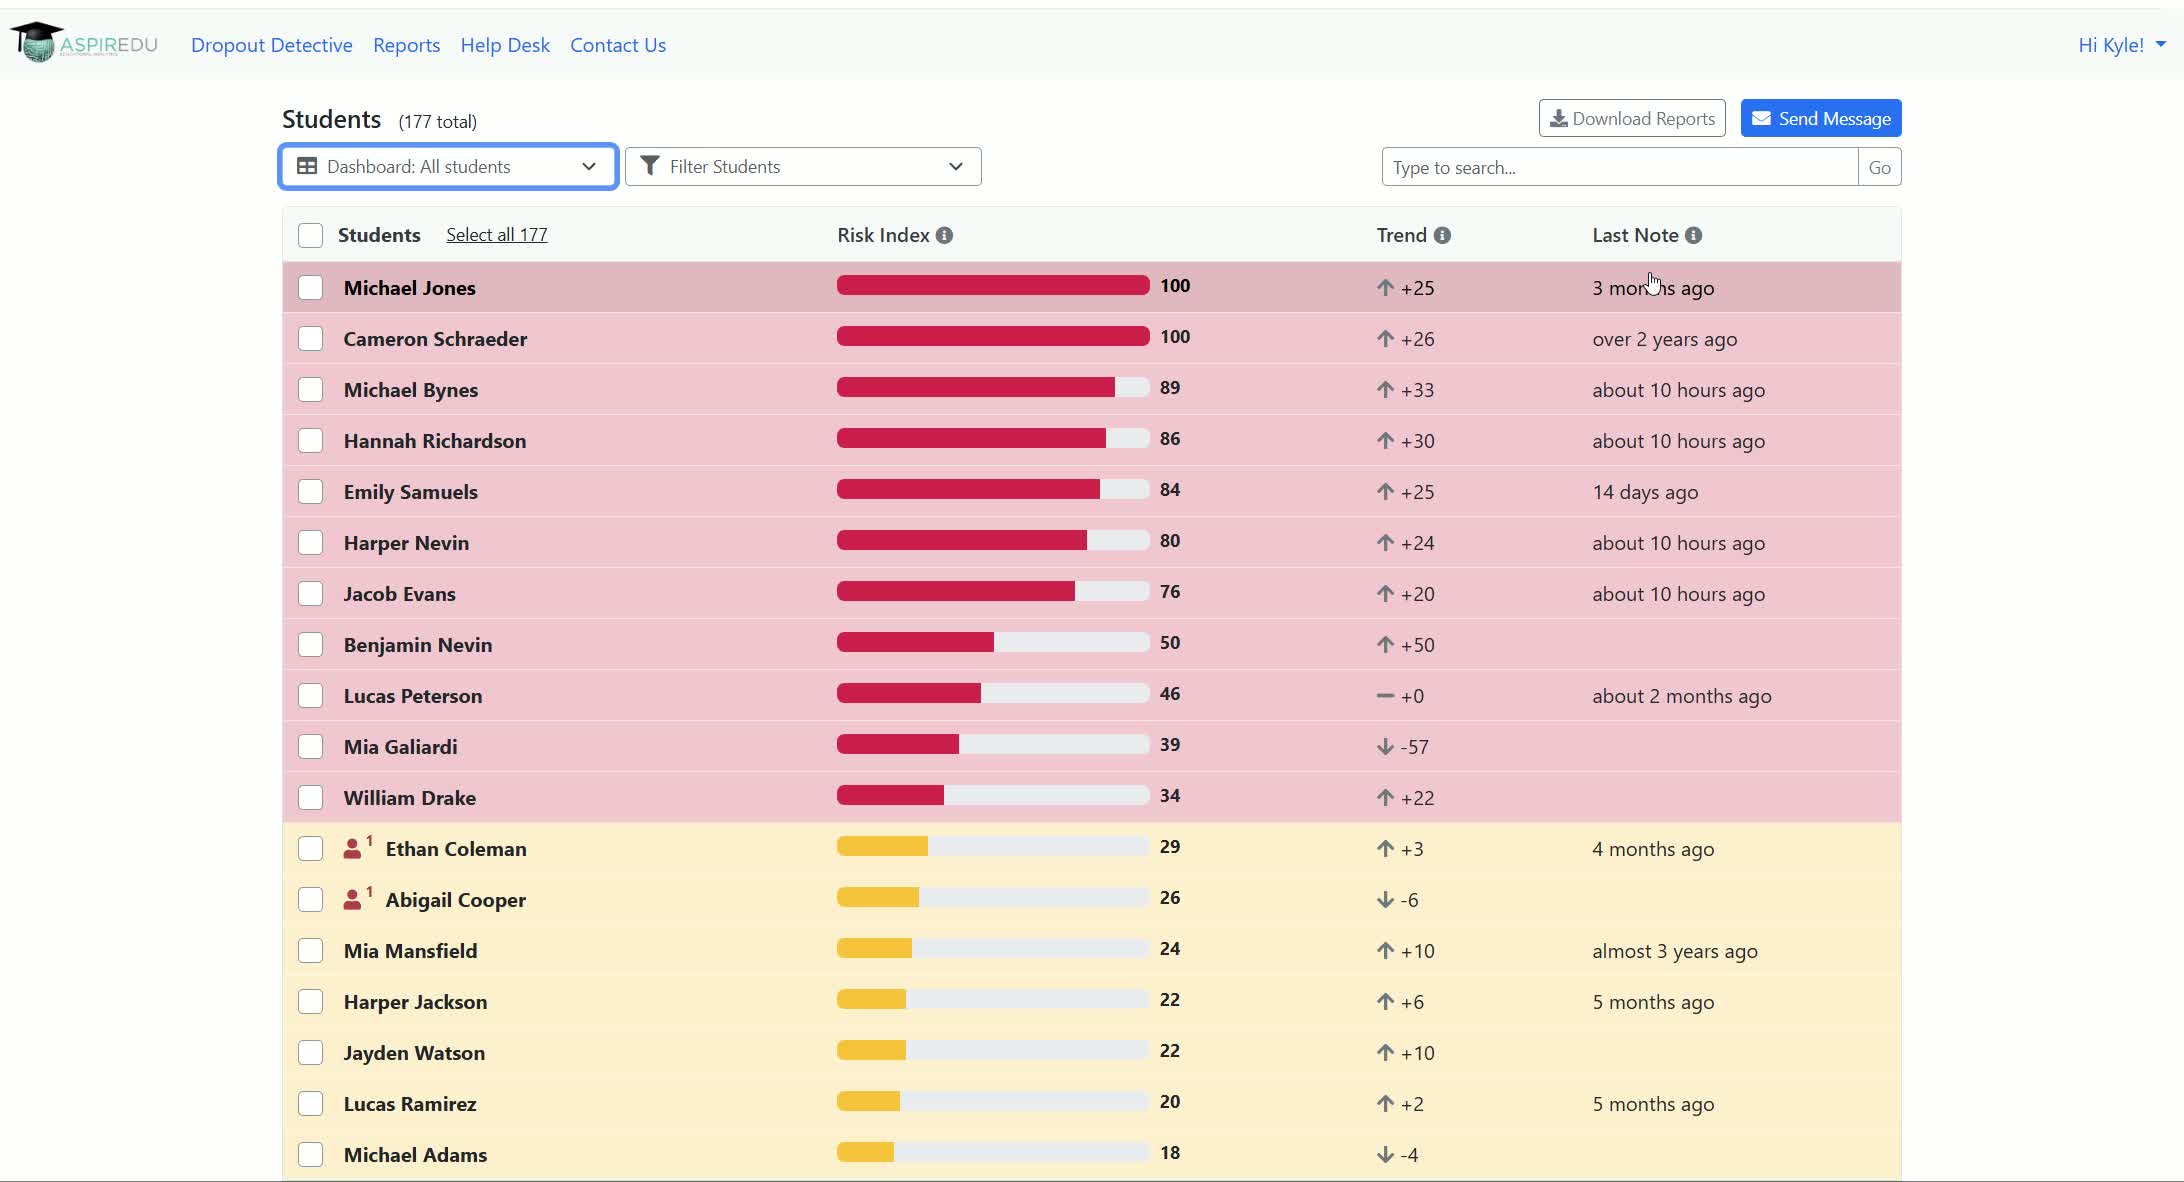2184x1182 pixels.
Task: Click the upward trend arrow for Harper Nevin
Action: coord(1385,543)
